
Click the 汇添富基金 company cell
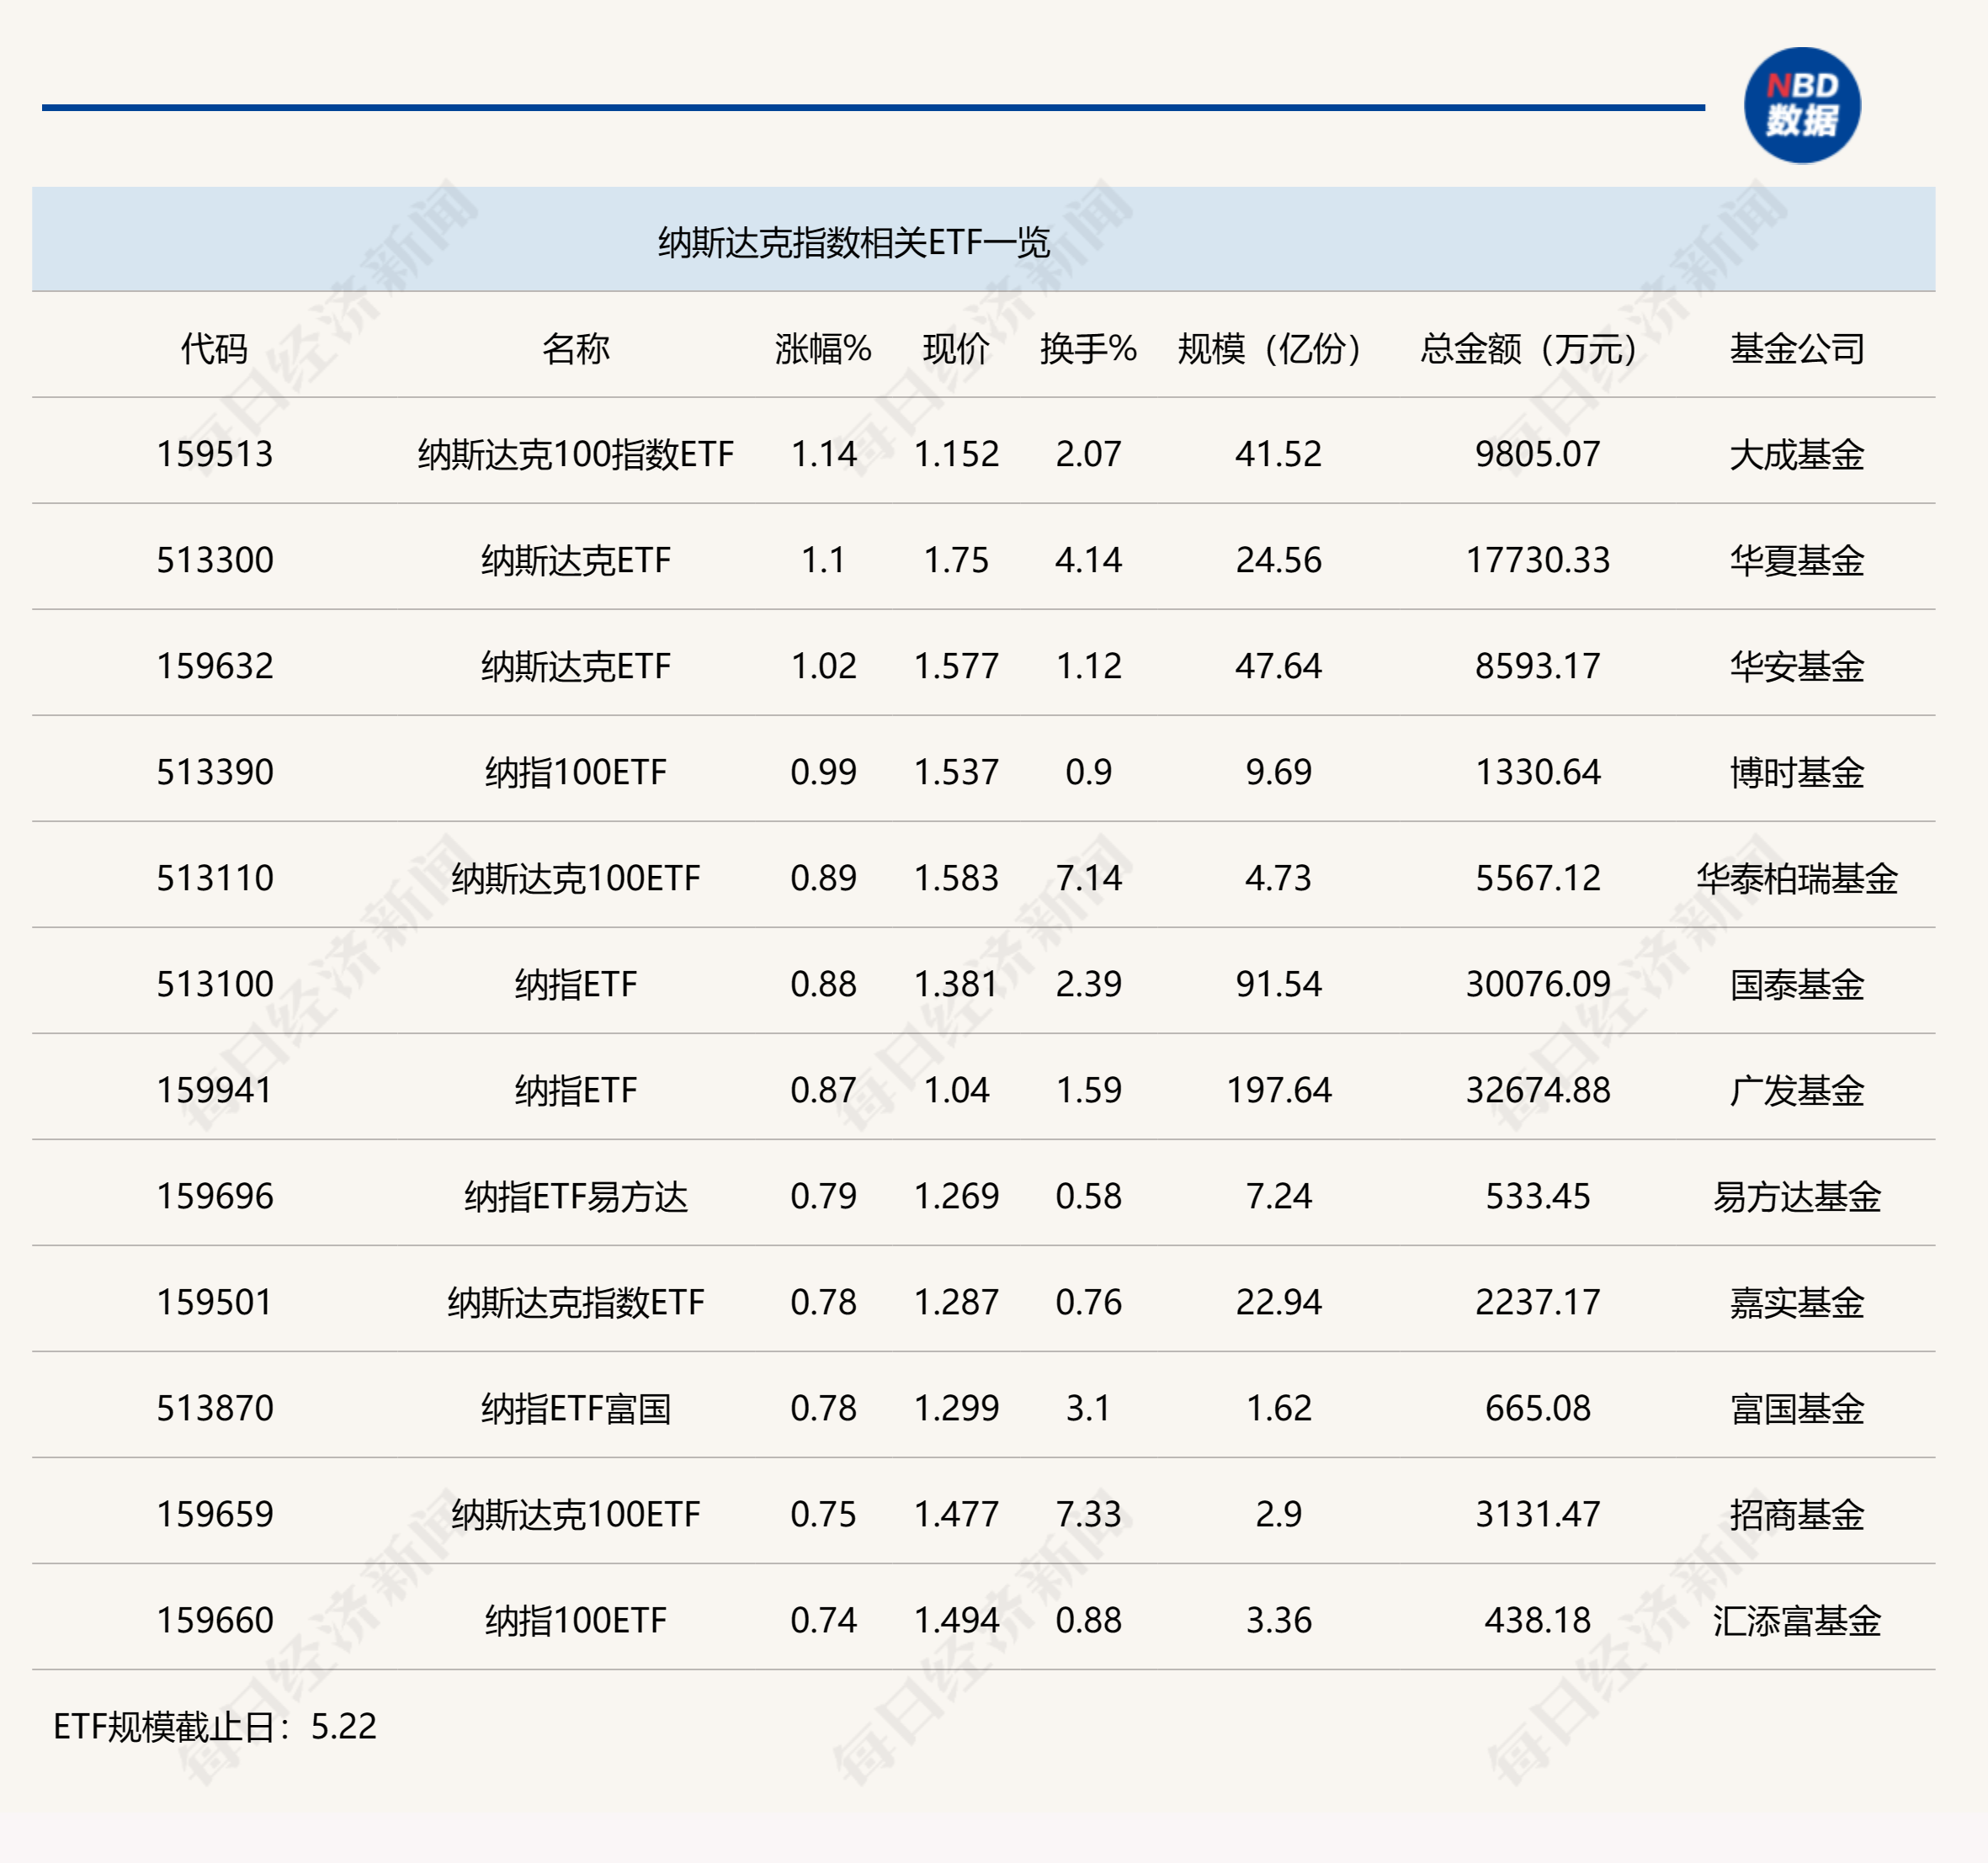point(1796,1620)
